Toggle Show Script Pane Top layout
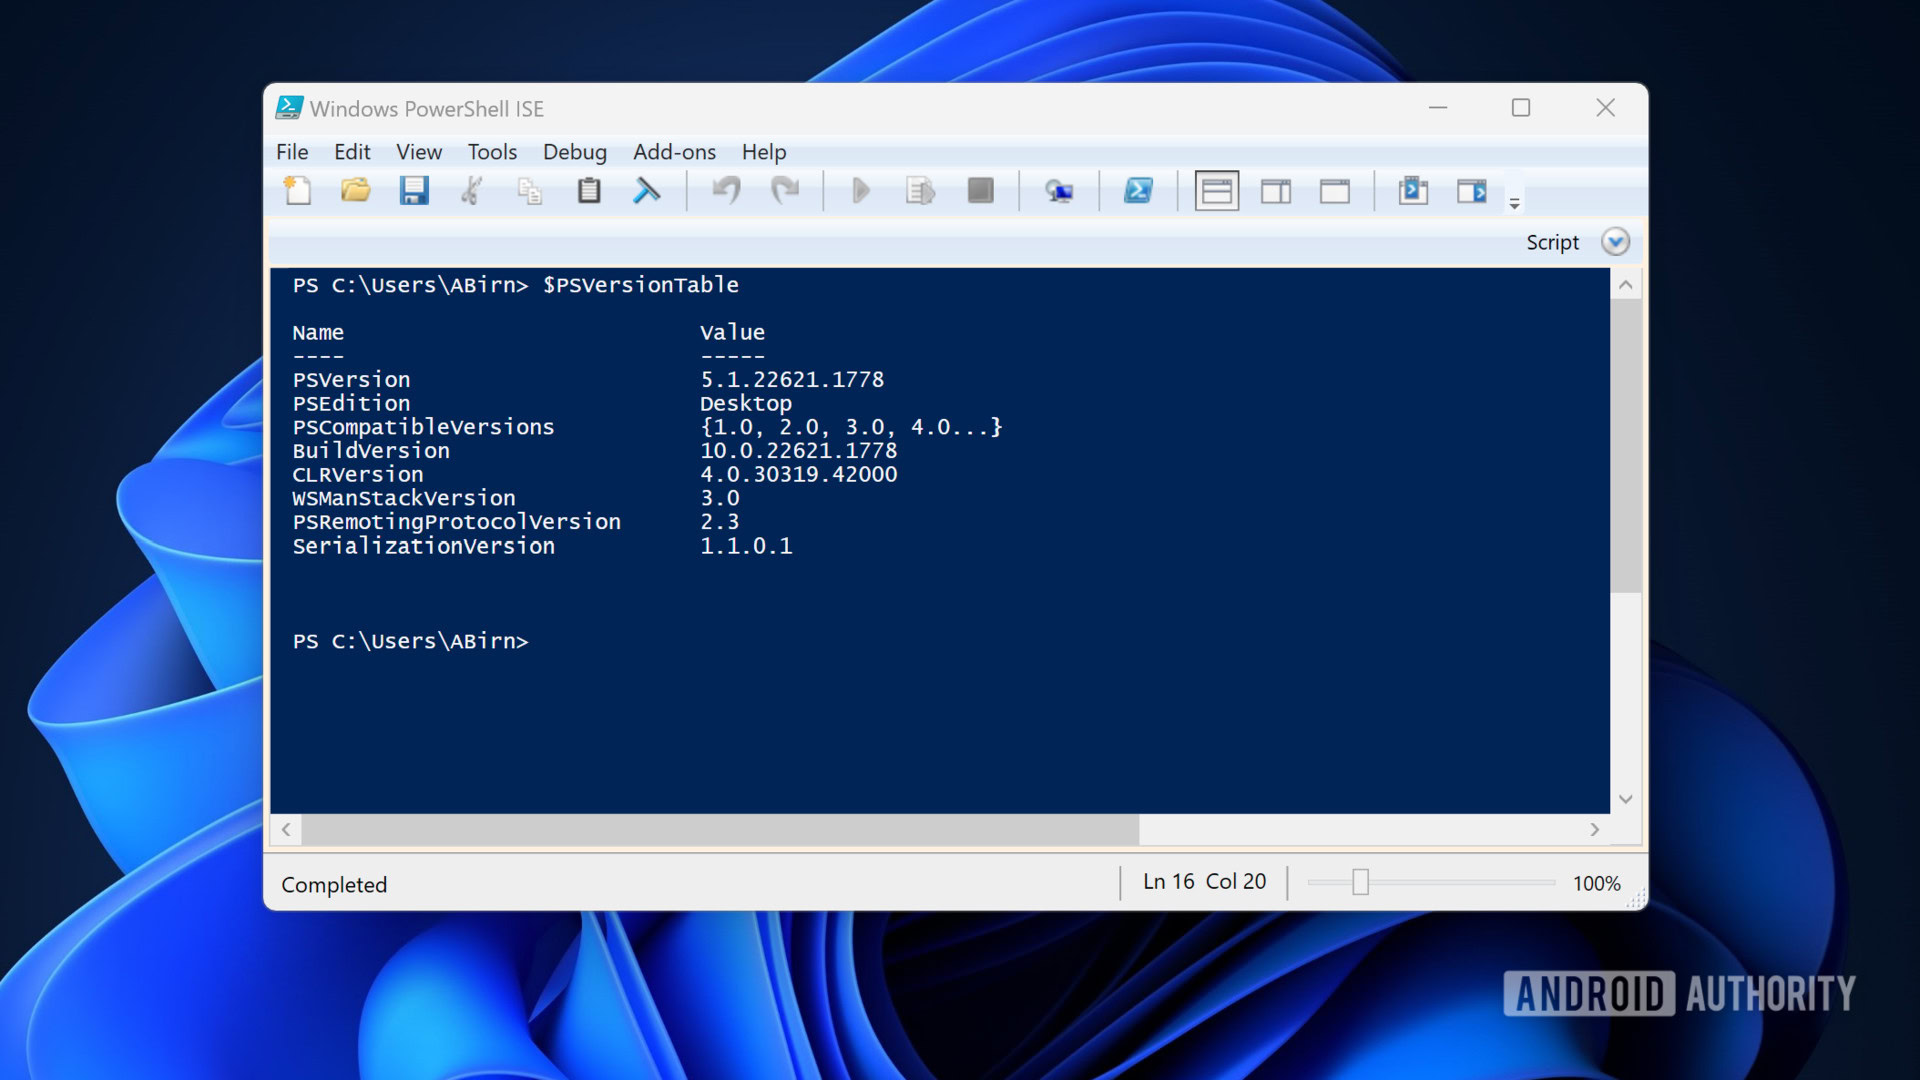The width and height of the screenshot is (1920, 1080). [x=1216, y=190]
